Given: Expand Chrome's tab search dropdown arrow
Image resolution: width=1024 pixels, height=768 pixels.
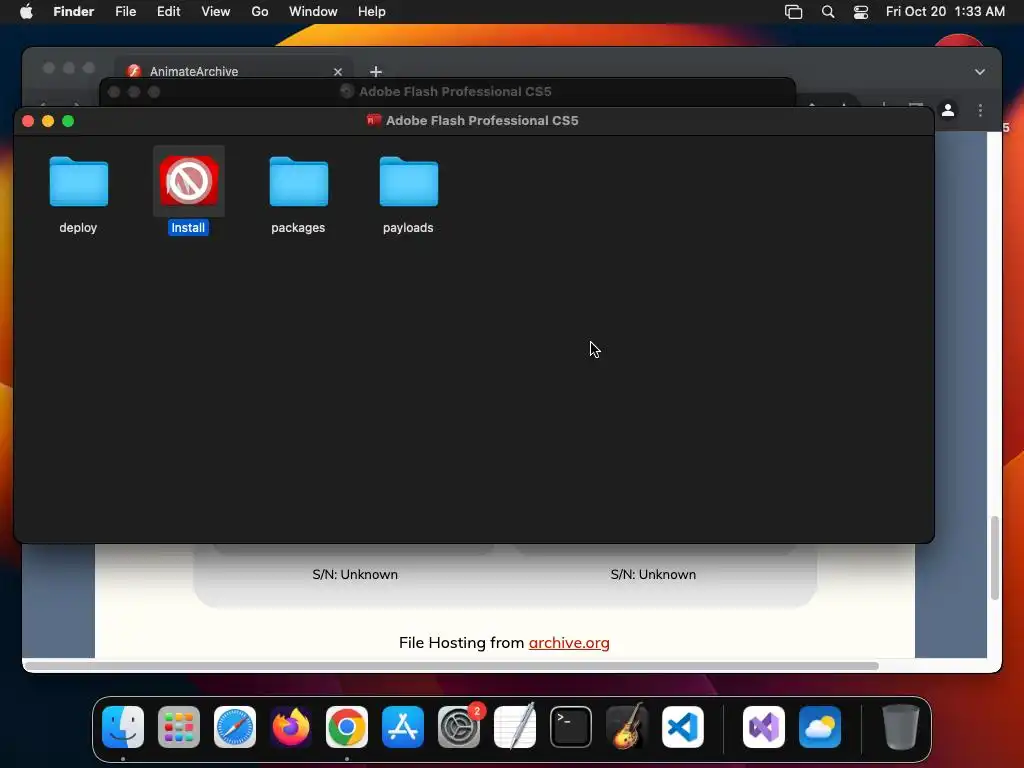Looking at the screenshot, I should point(980,72).
